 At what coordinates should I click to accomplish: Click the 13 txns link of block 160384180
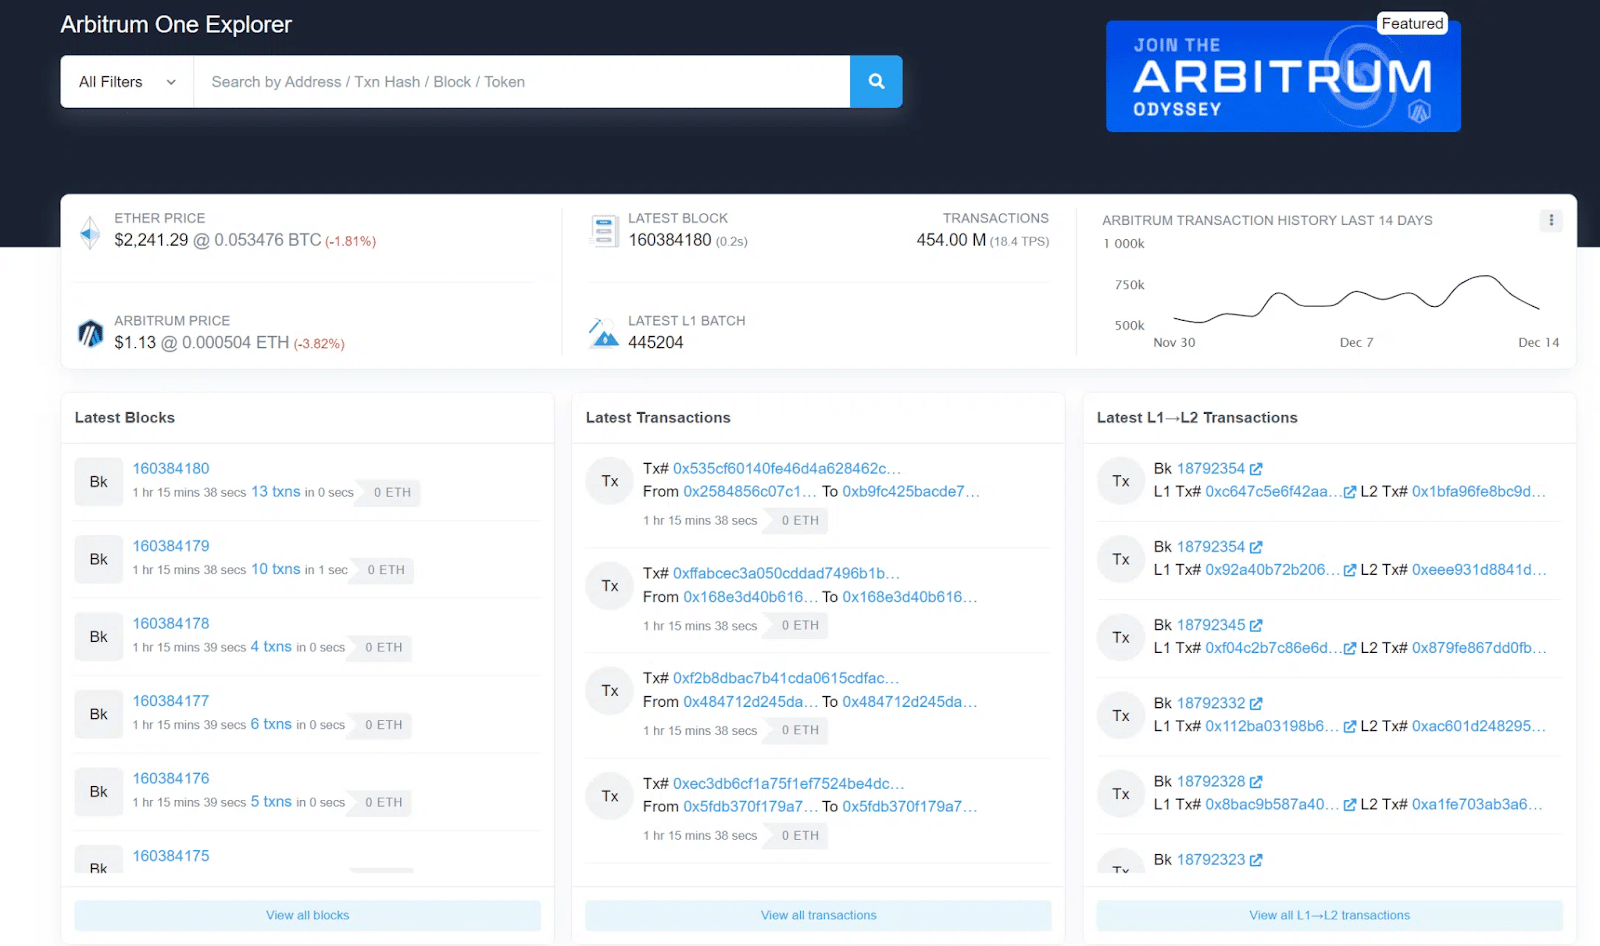pos(275,491)
